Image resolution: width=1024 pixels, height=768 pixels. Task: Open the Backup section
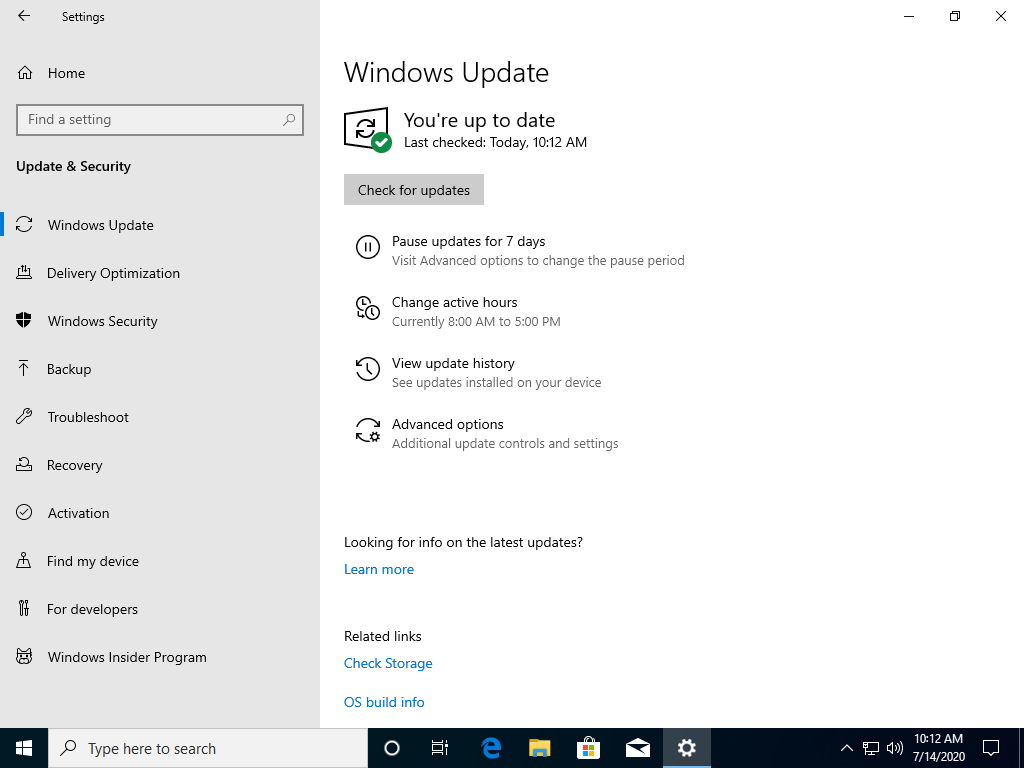coord(160,369)
